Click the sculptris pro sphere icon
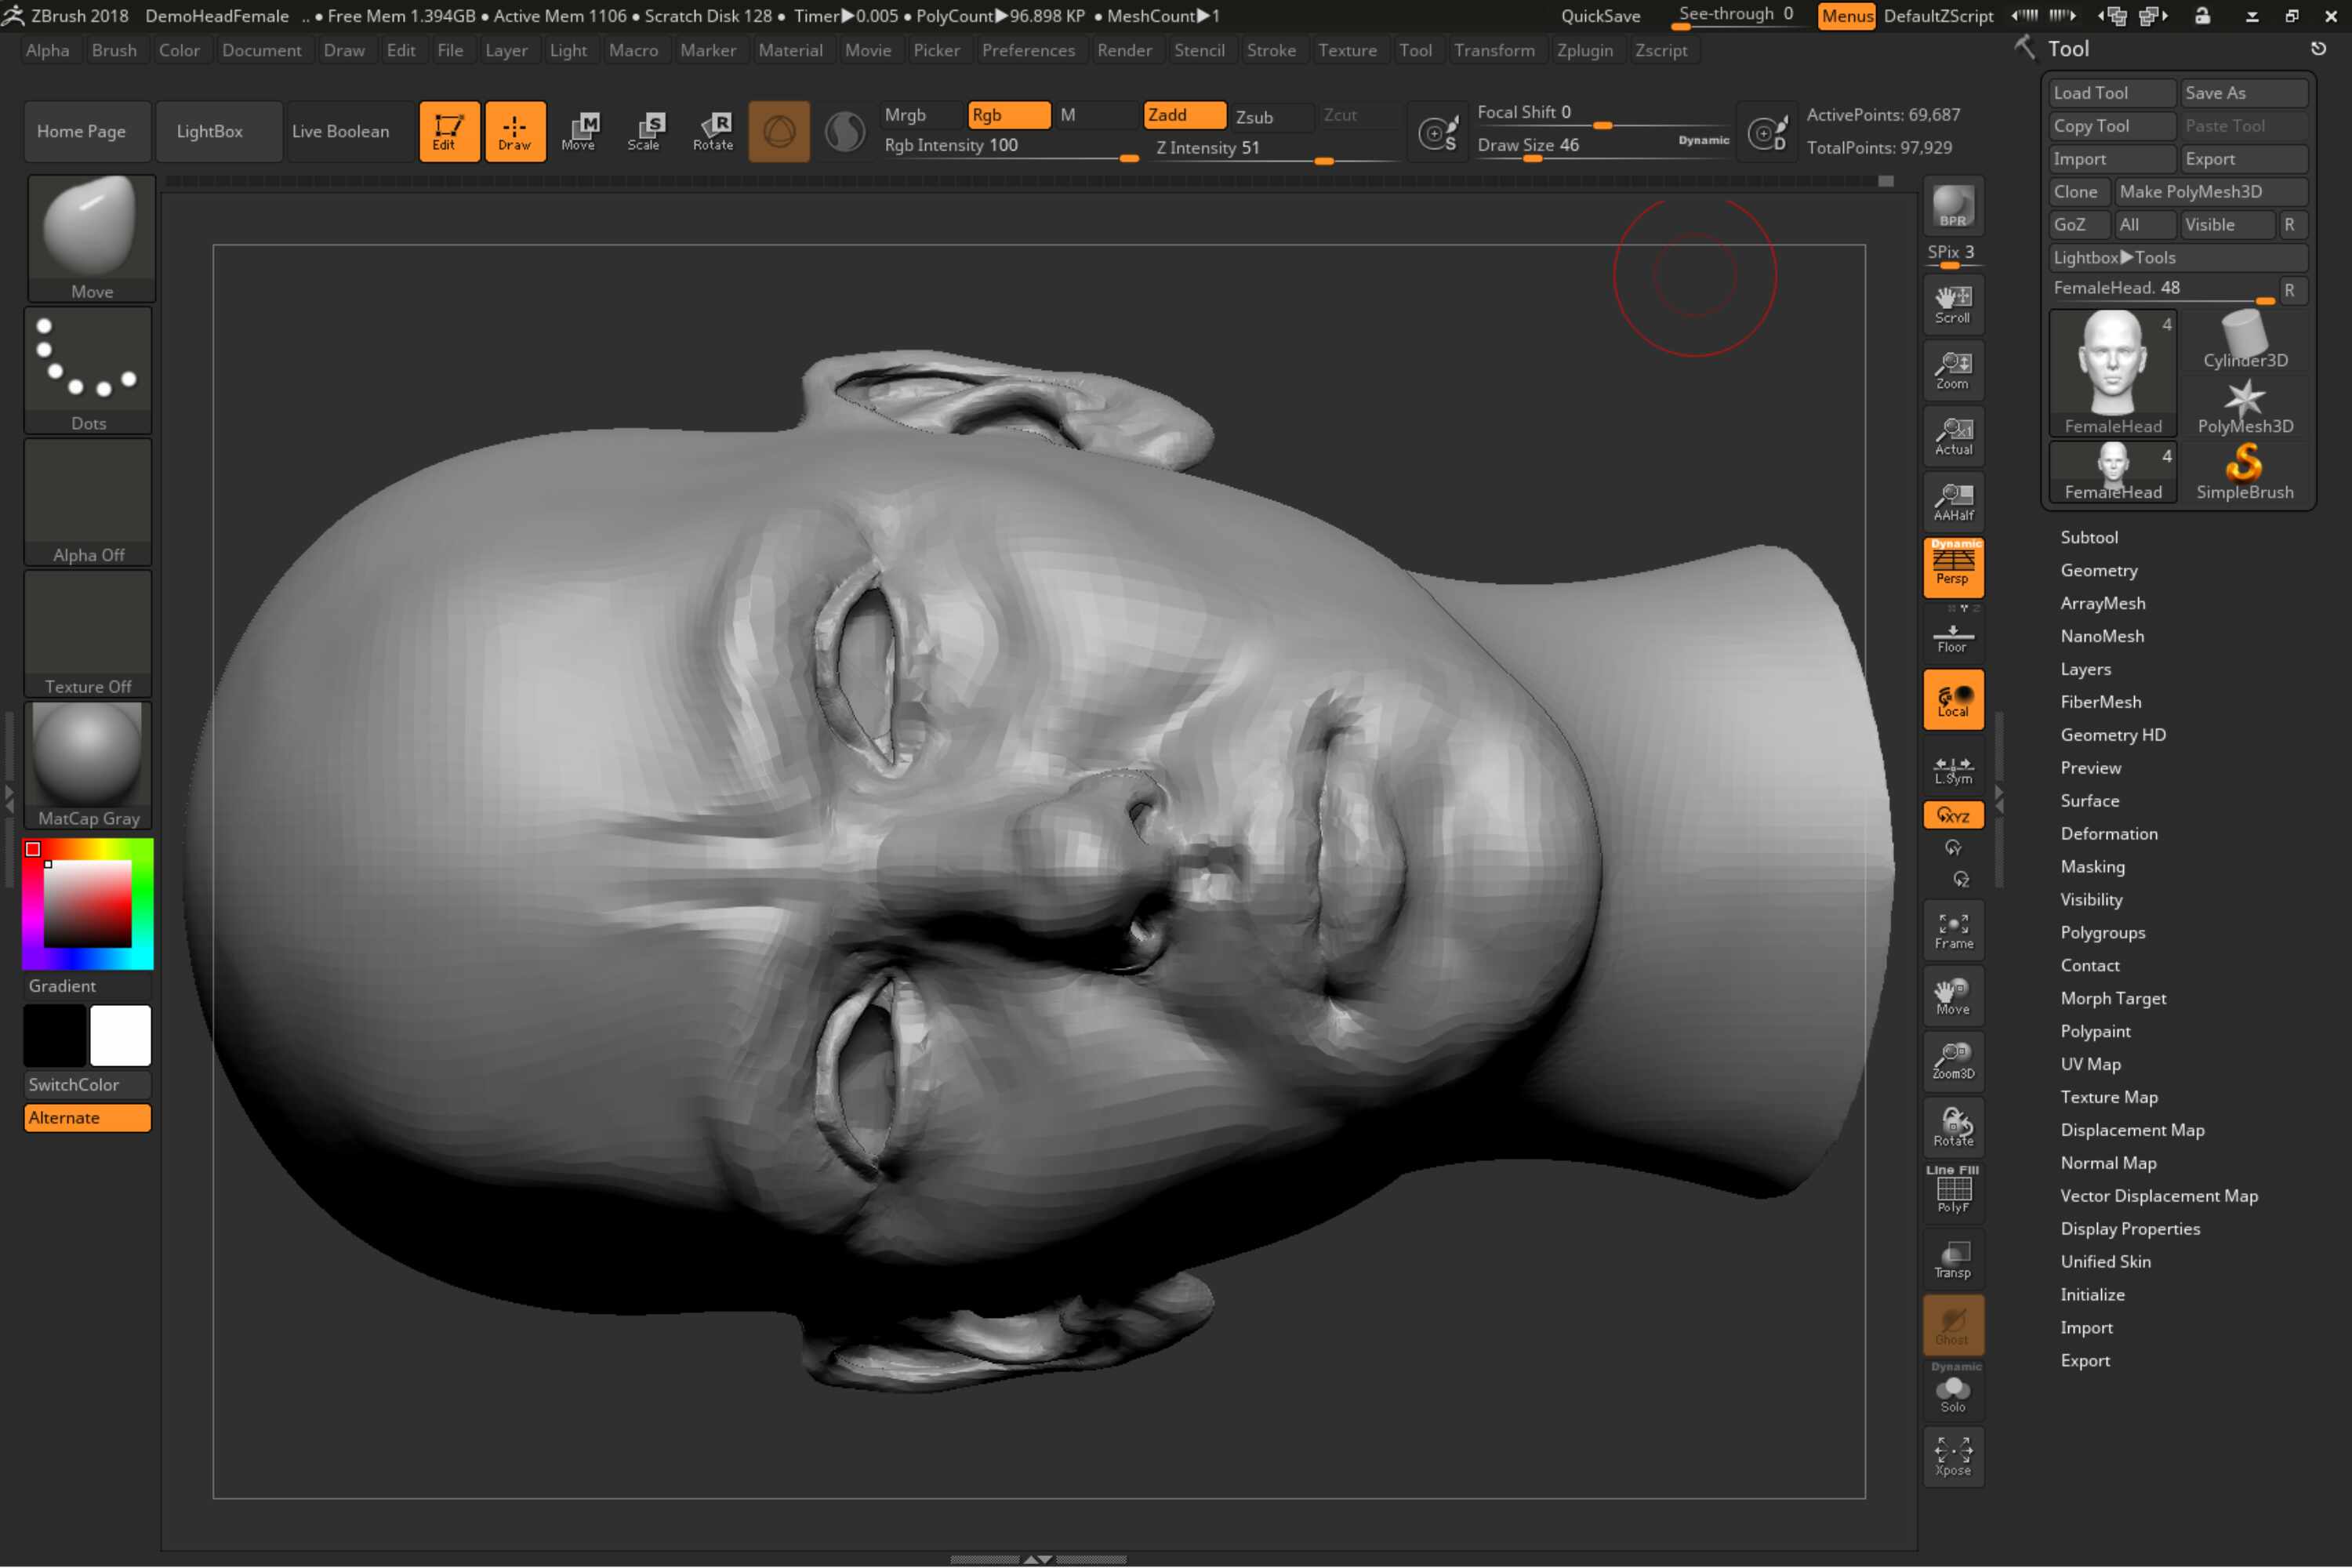Image resolution: width=2352 pixels, height=1568 pixels. [845, 131]
